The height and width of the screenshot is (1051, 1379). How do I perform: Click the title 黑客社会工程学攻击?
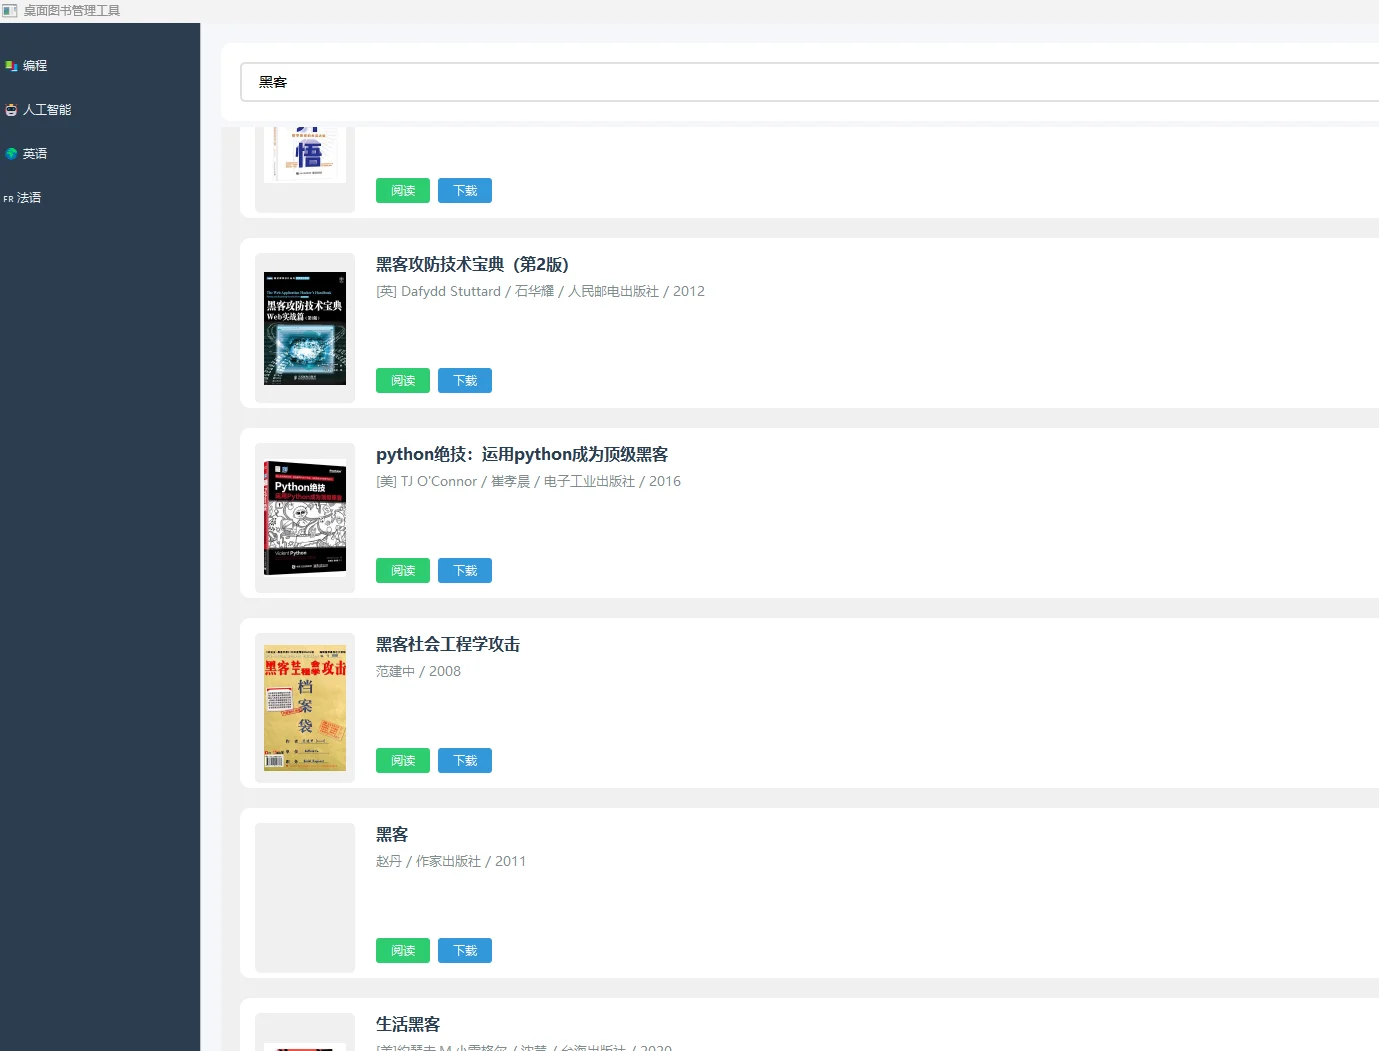coord(448,645)
